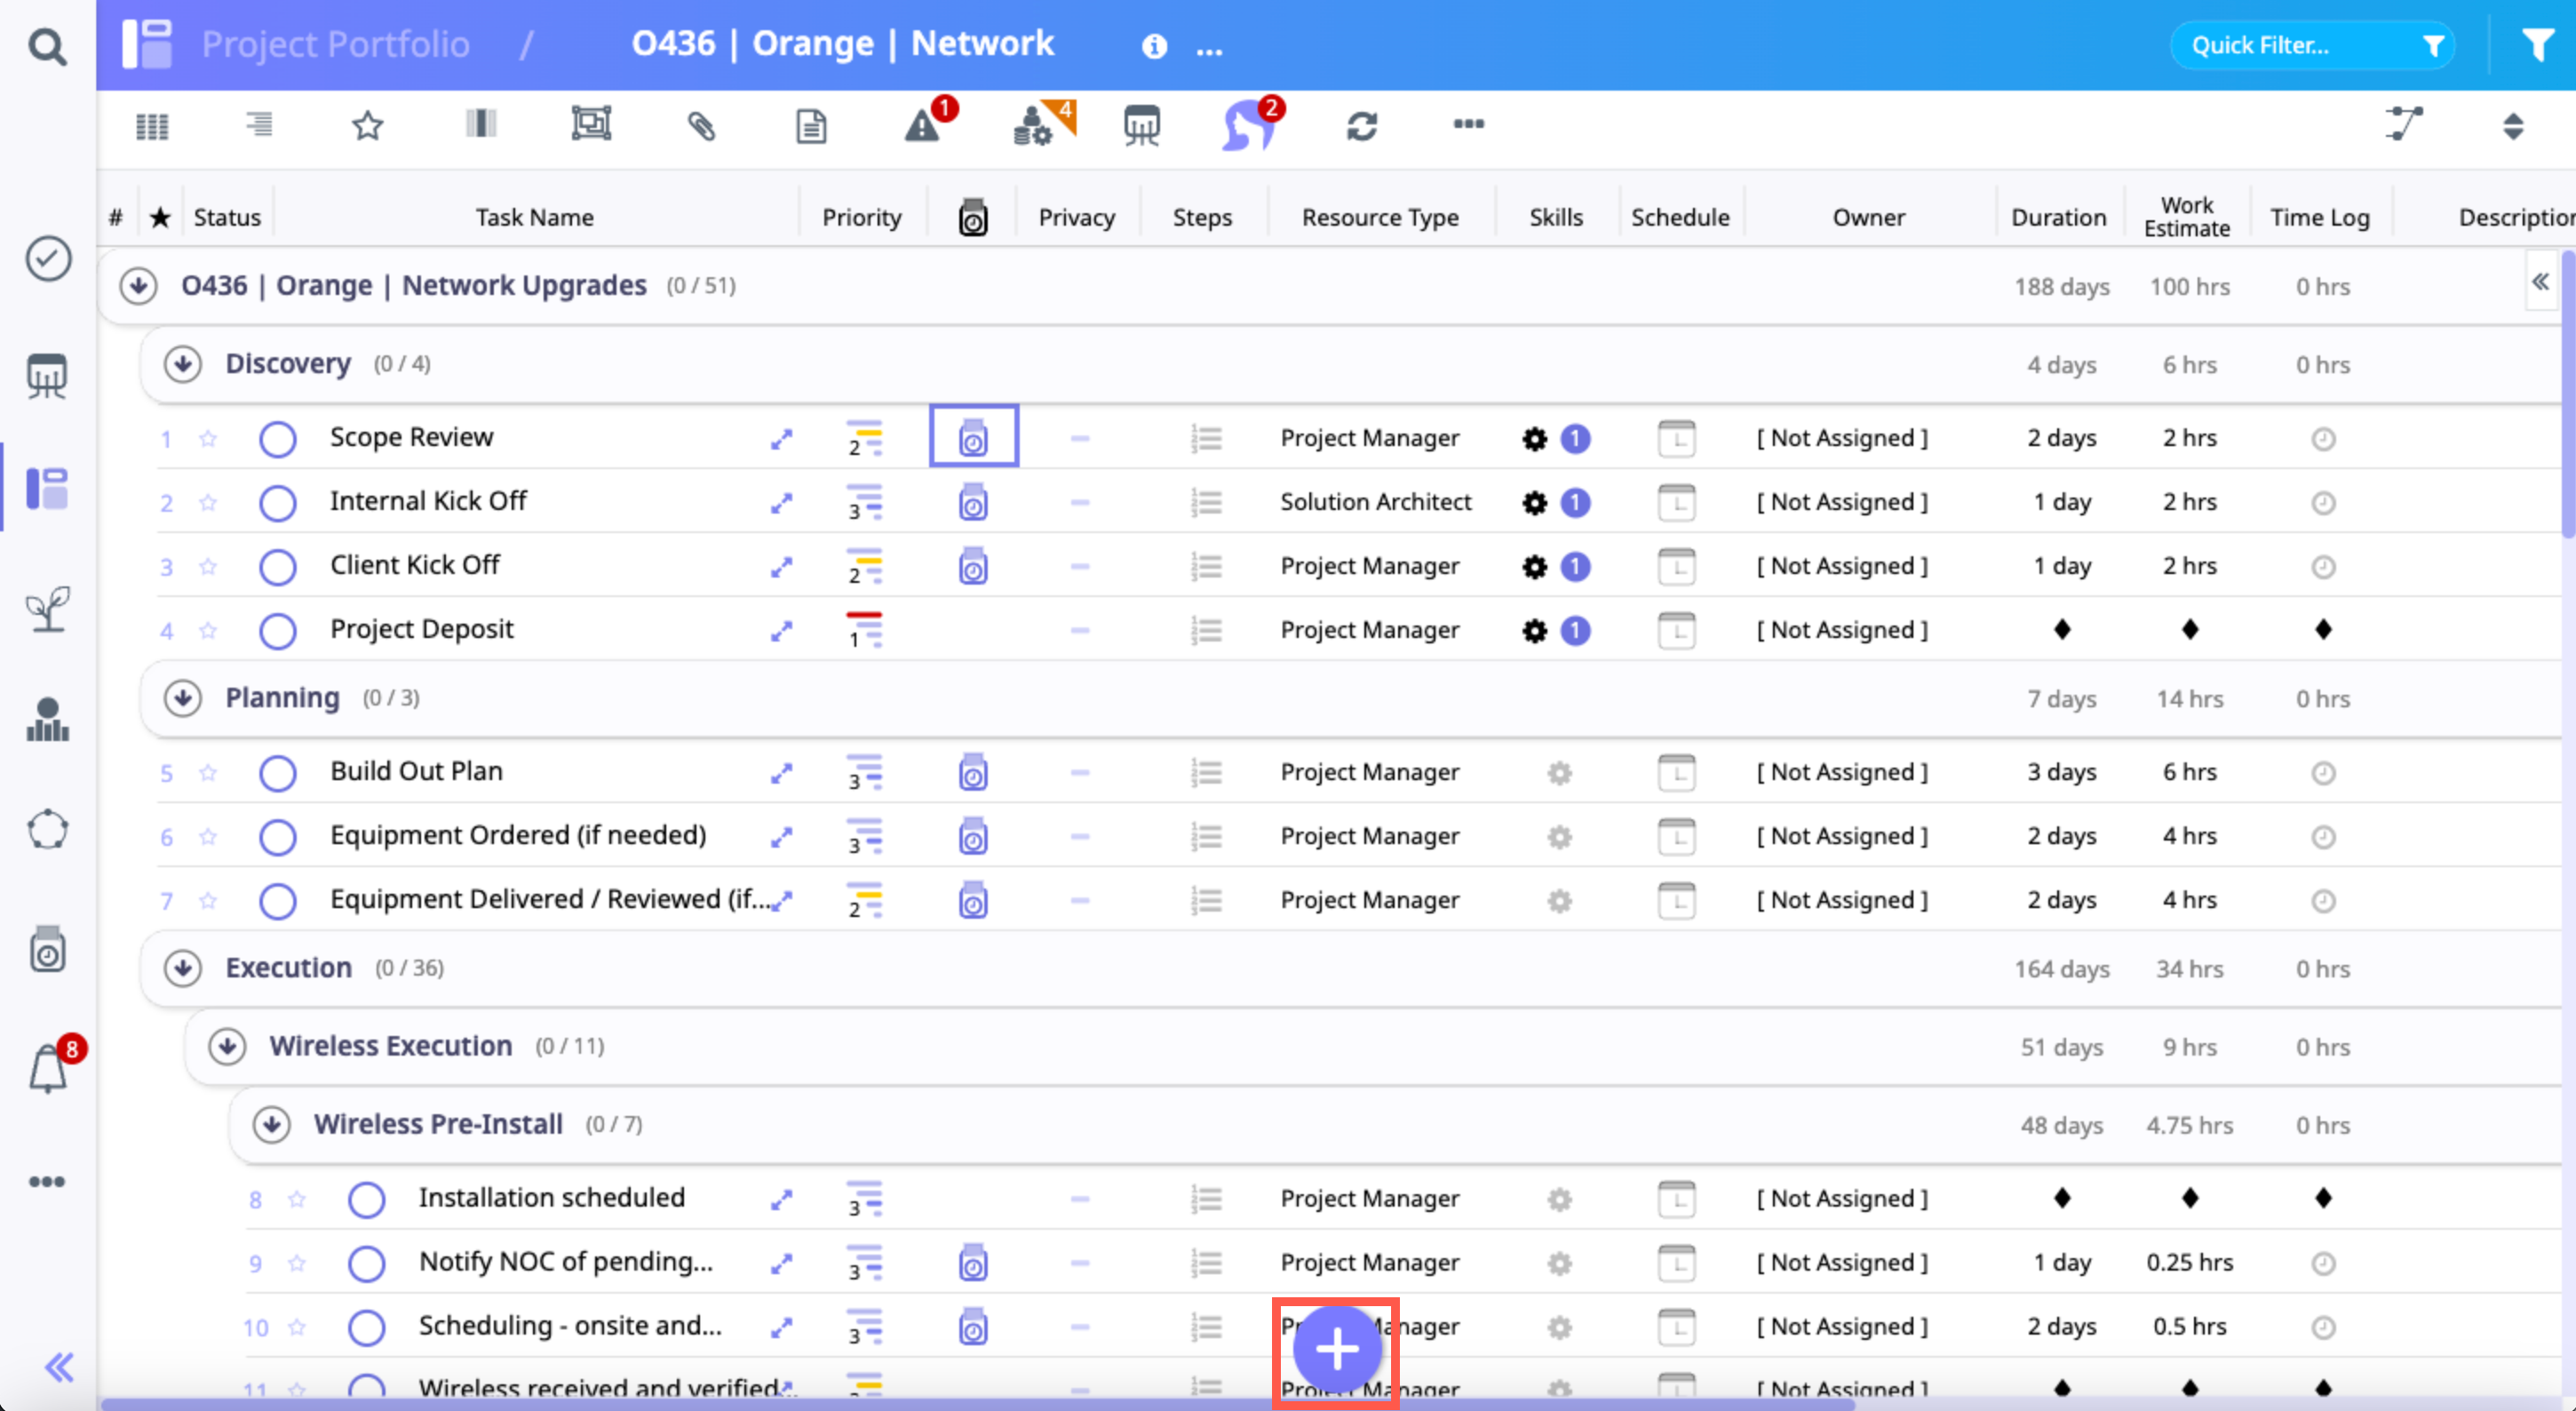Image resolution: width=2576 pixels, height=1411 pixels.
Task: Open the attachments paperclip icon in the toolbar
Action: (x=701, y=125)
